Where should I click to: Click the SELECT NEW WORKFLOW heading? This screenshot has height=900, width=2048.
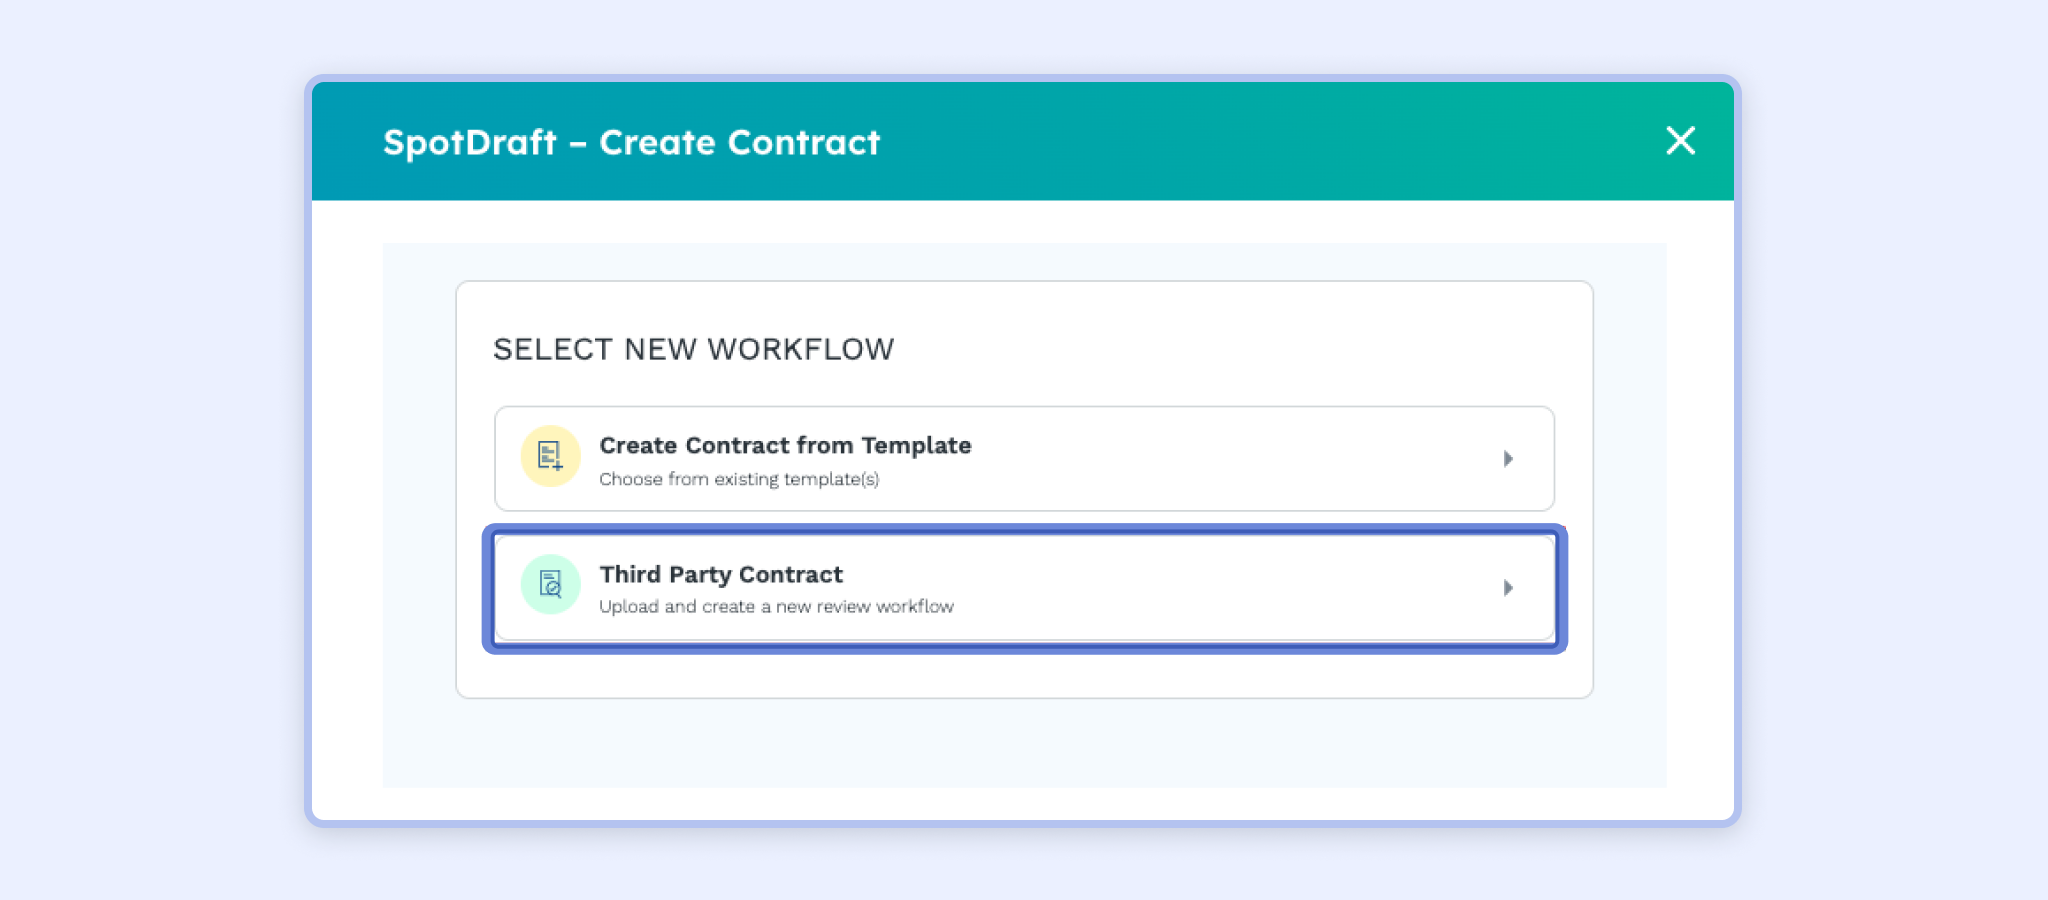click(x=694, y=349)
